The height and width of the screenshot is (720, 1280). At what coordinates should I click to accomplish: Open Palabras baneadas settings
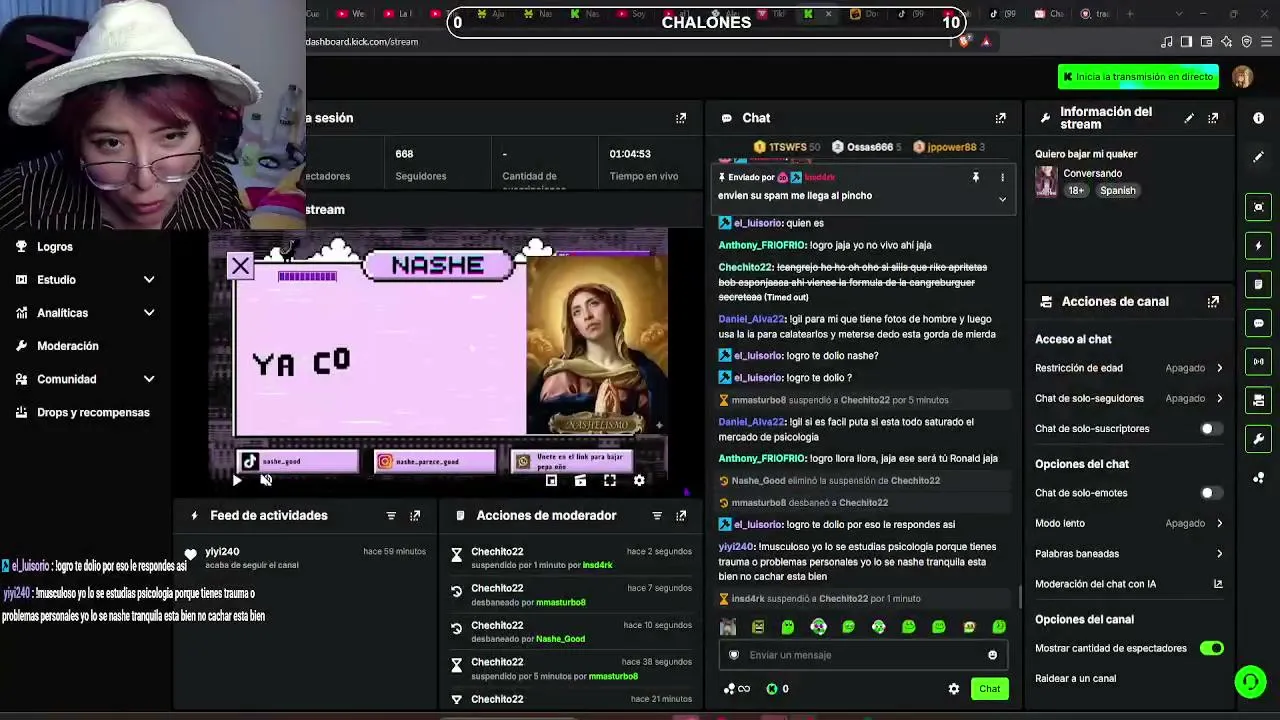click(1129, 554)
